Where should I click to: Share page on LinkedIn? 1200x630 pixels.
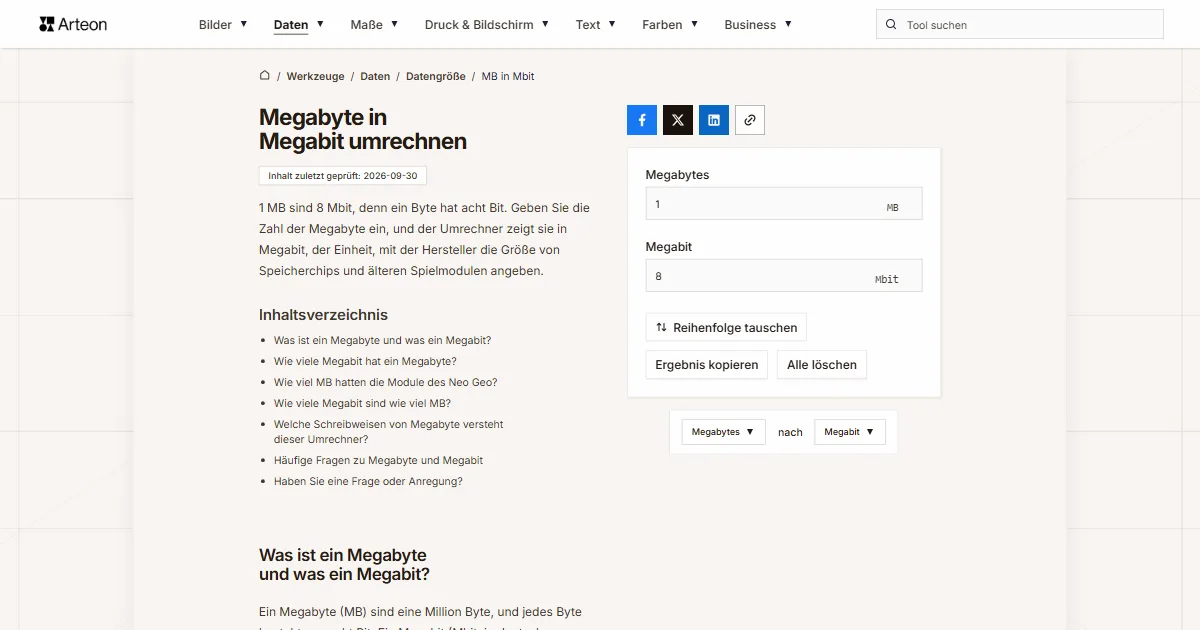[x=714, y=120]
